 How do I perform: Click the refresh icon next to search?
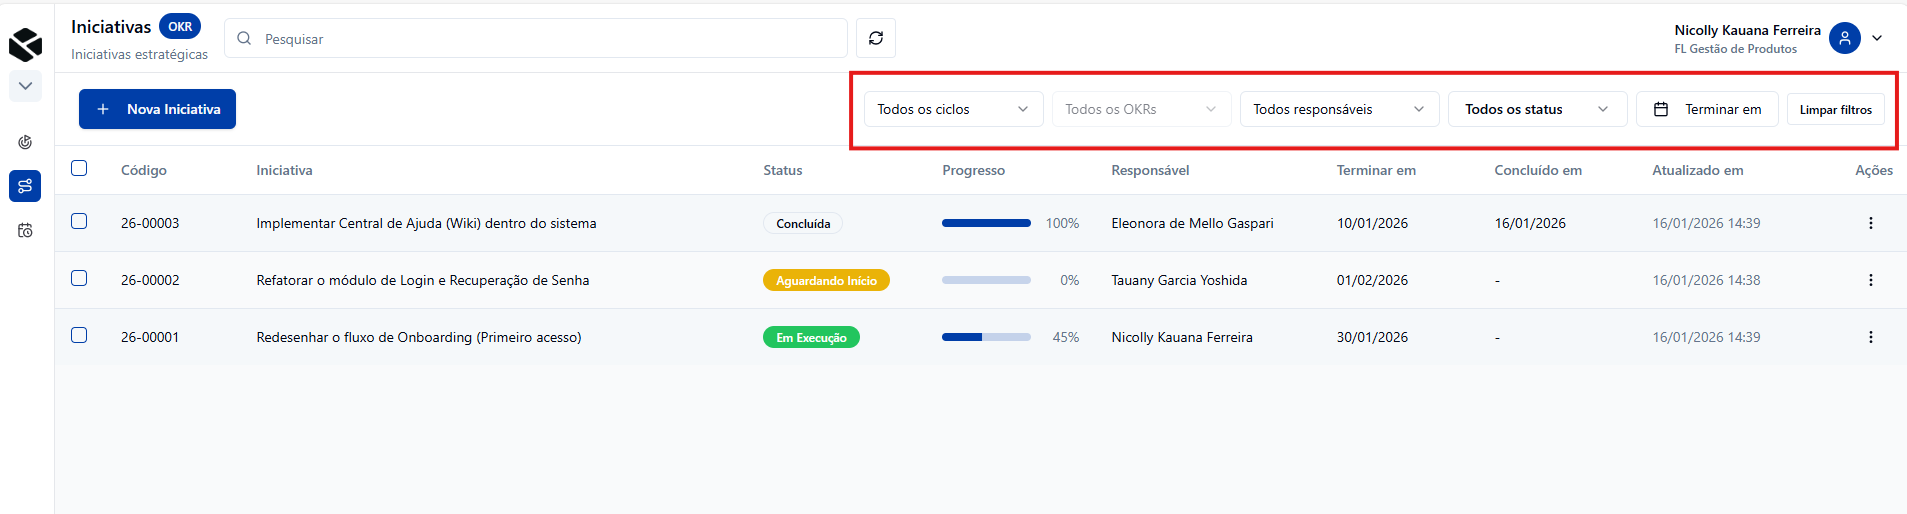[x=875, y=38]
